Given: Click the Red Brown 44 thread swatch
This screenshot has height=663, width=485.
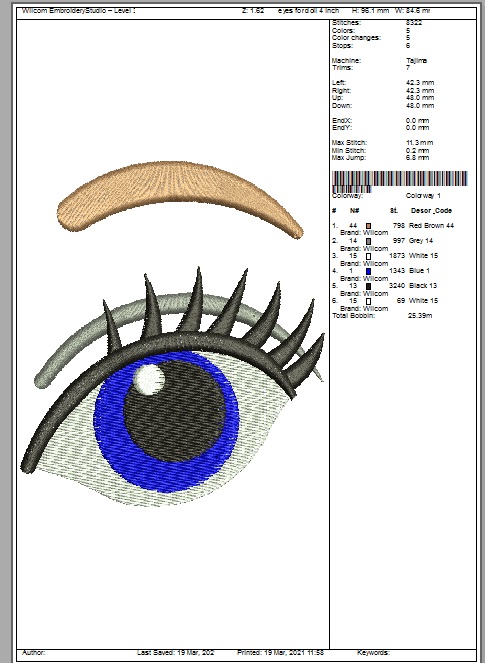Looking at the screenshot, I should coord(368,226).
